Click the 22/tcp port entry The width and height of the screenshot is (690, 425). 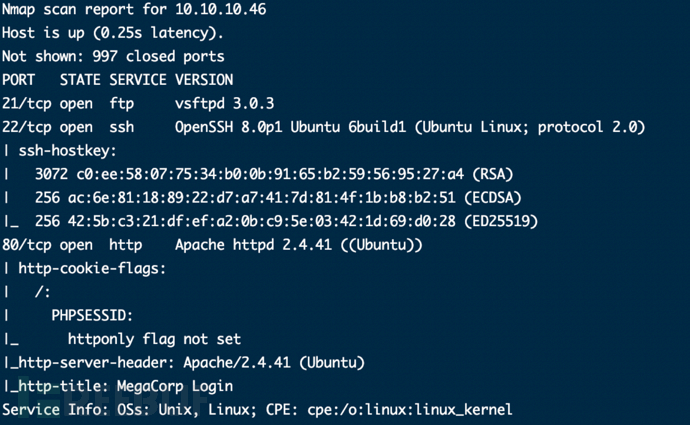26,127
